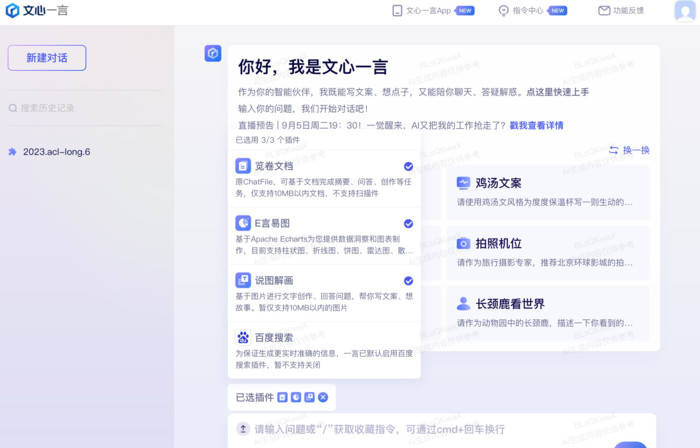Click the lightbulb icon beside 指令中心
This screenshot has height=448, width=700.
[x=504, y=11]
